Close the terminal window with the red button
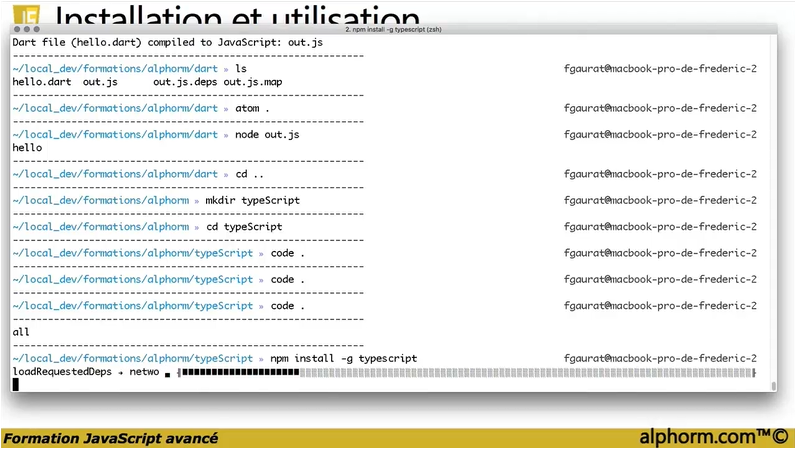 coord(17,30)
